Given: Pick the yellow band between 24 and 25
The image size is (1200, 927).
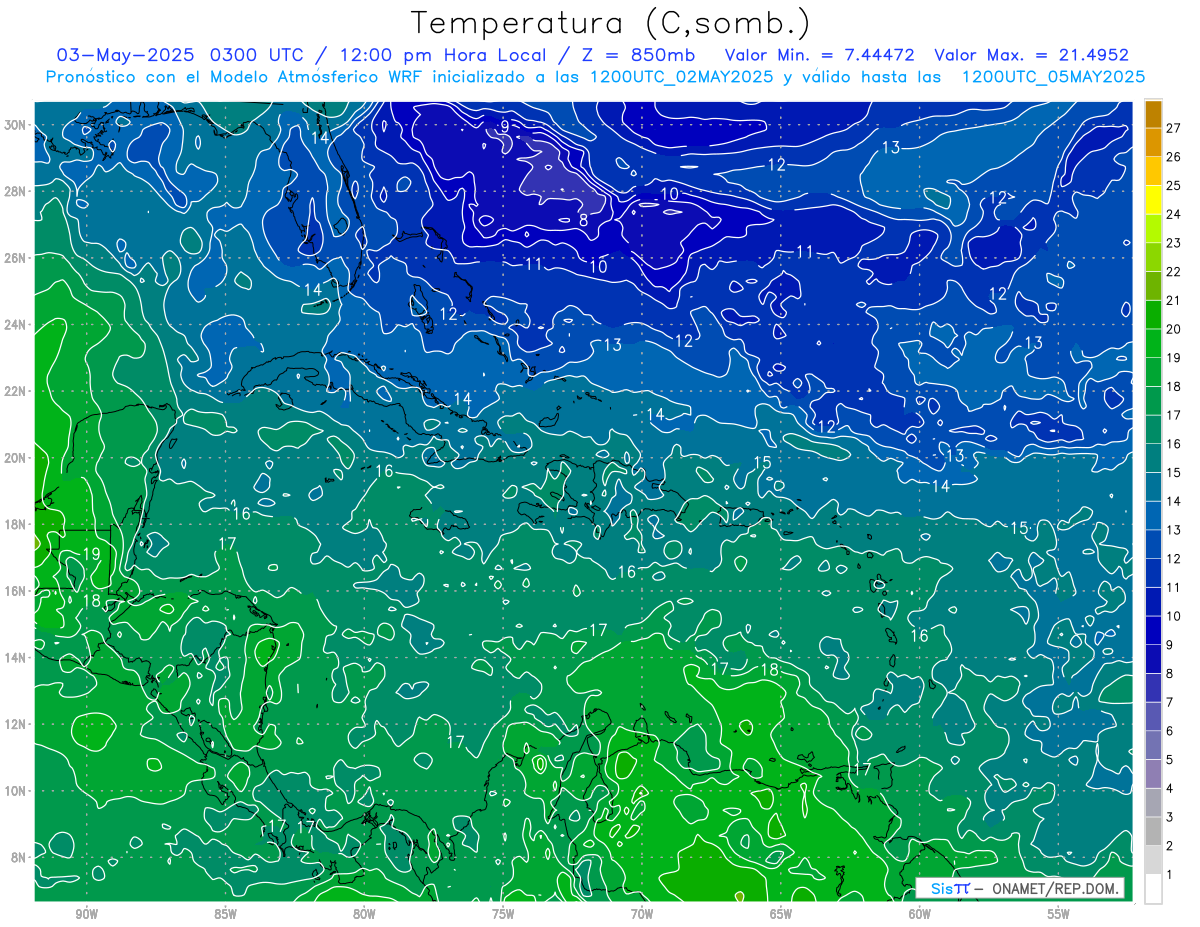Looking at the screenshot, I should [x=1153, y=200].
